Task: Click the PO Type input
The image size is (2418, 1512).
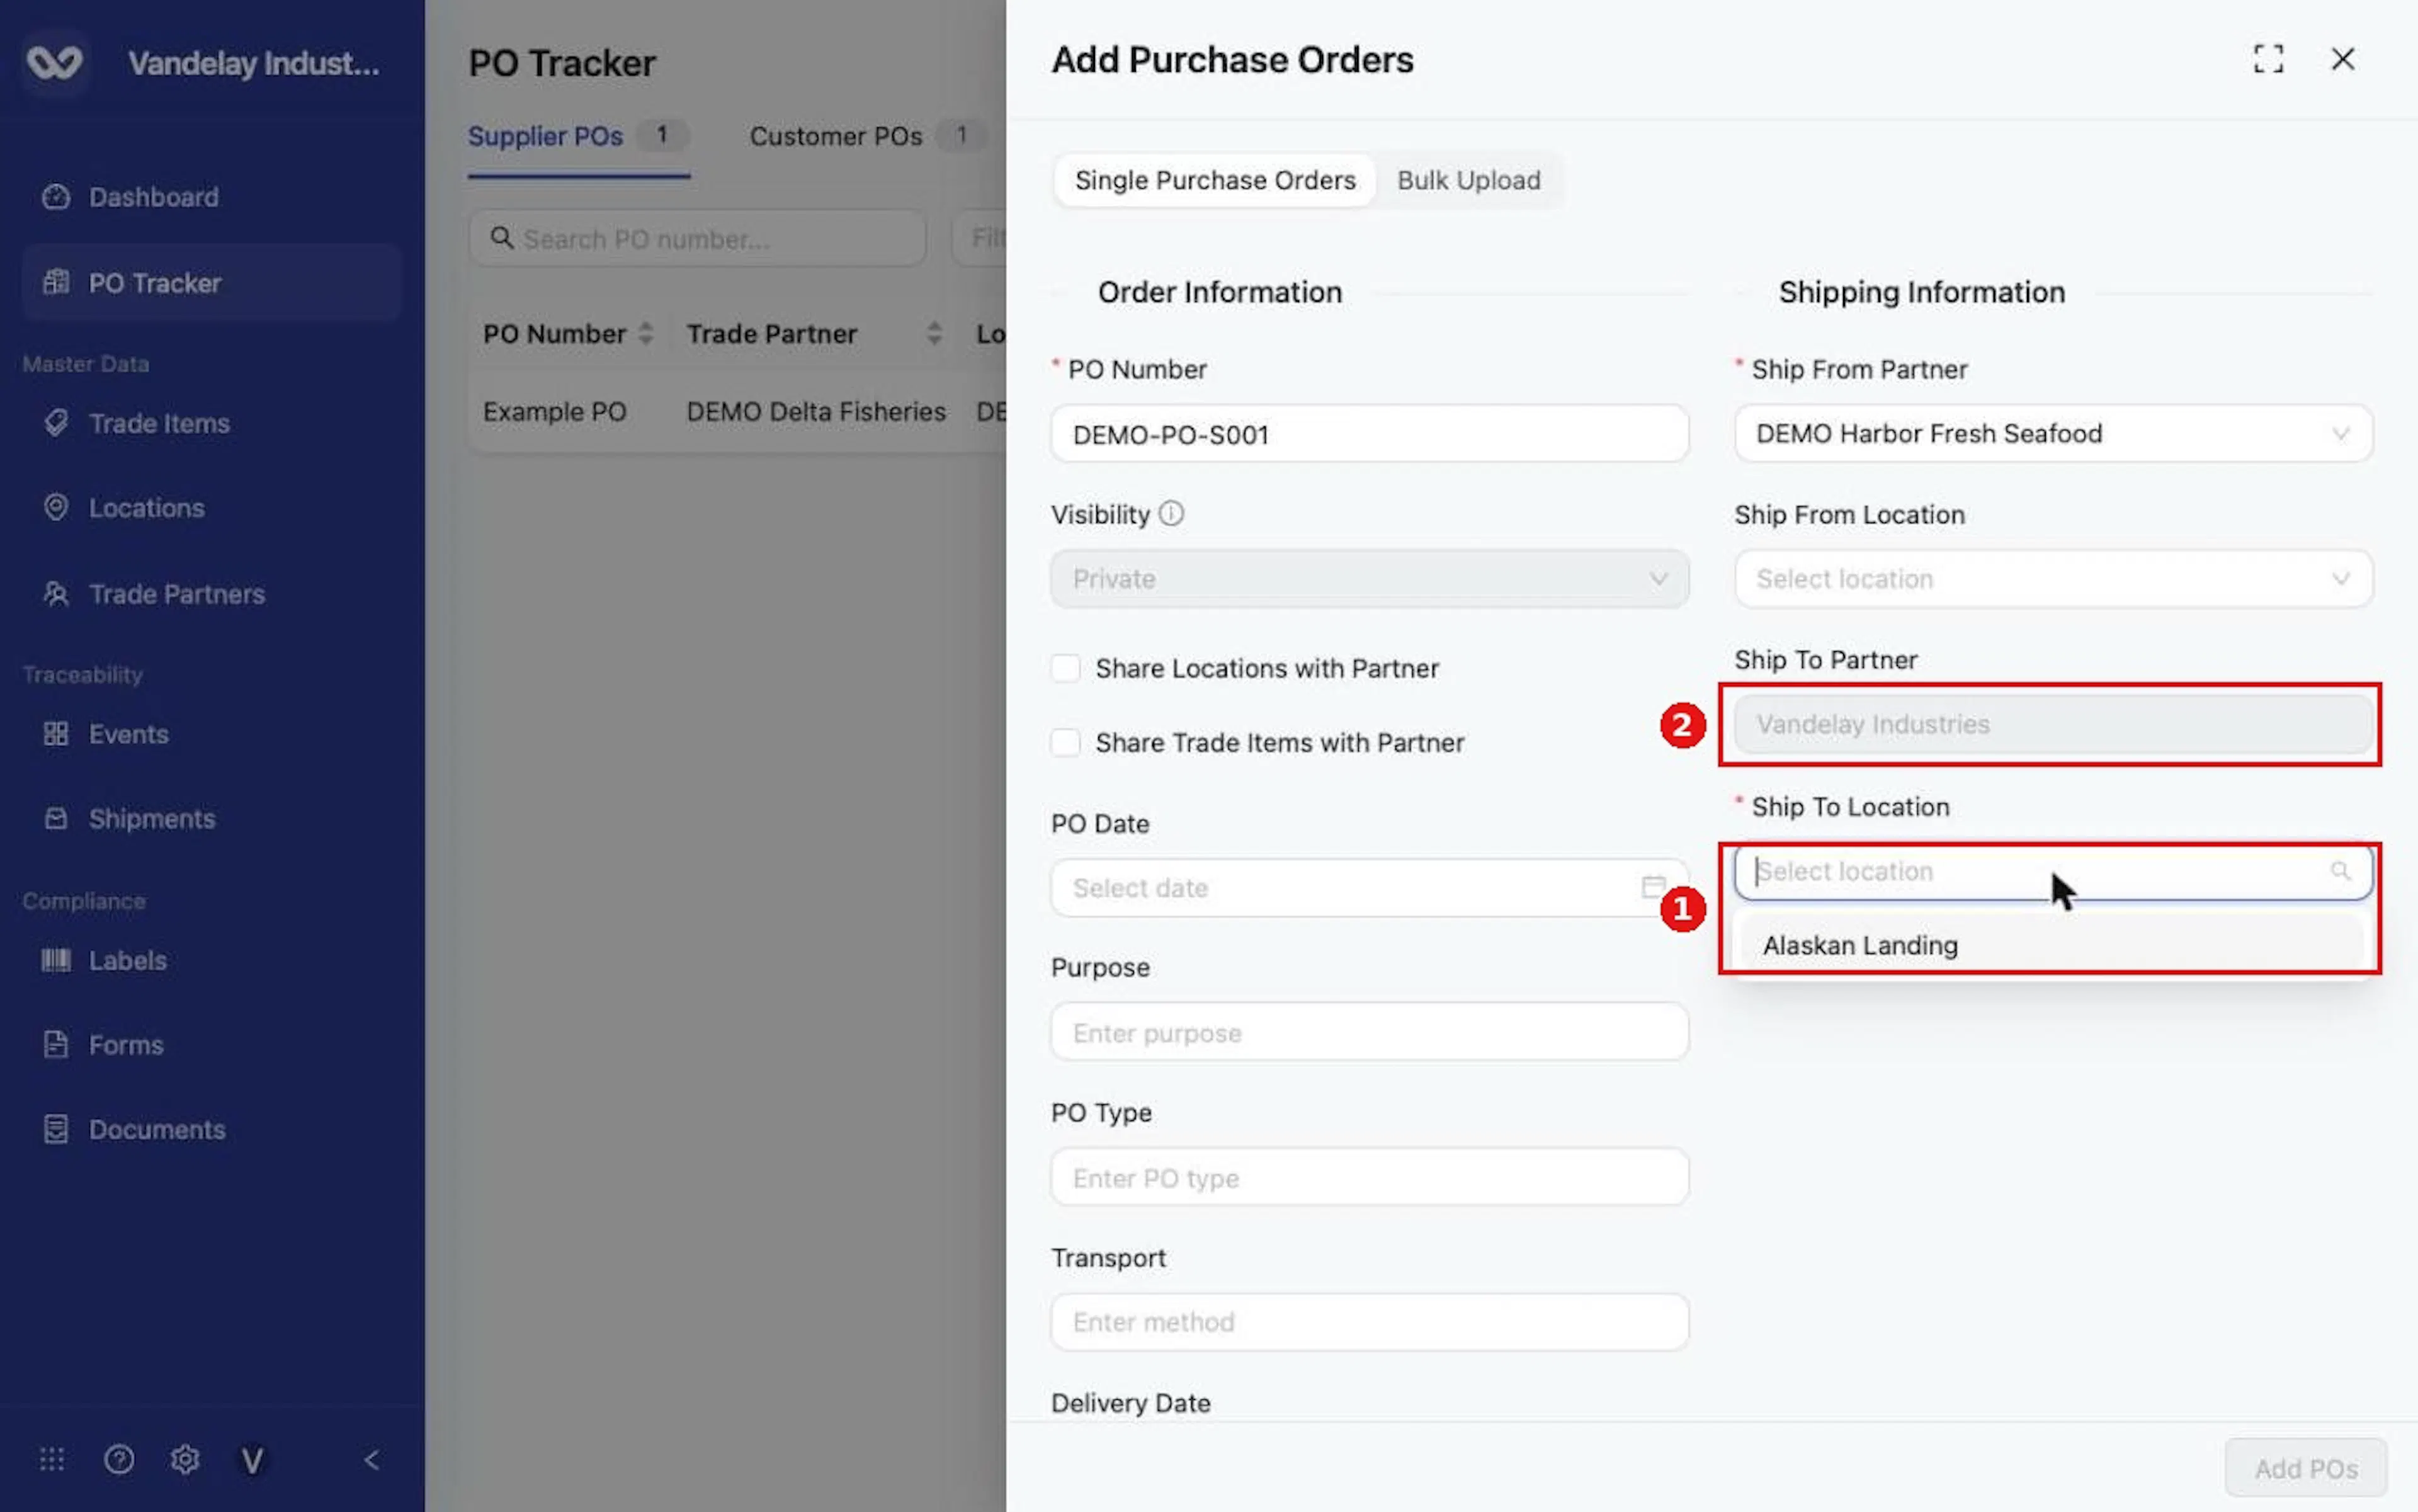Action: click(x=1369, y=1178)
